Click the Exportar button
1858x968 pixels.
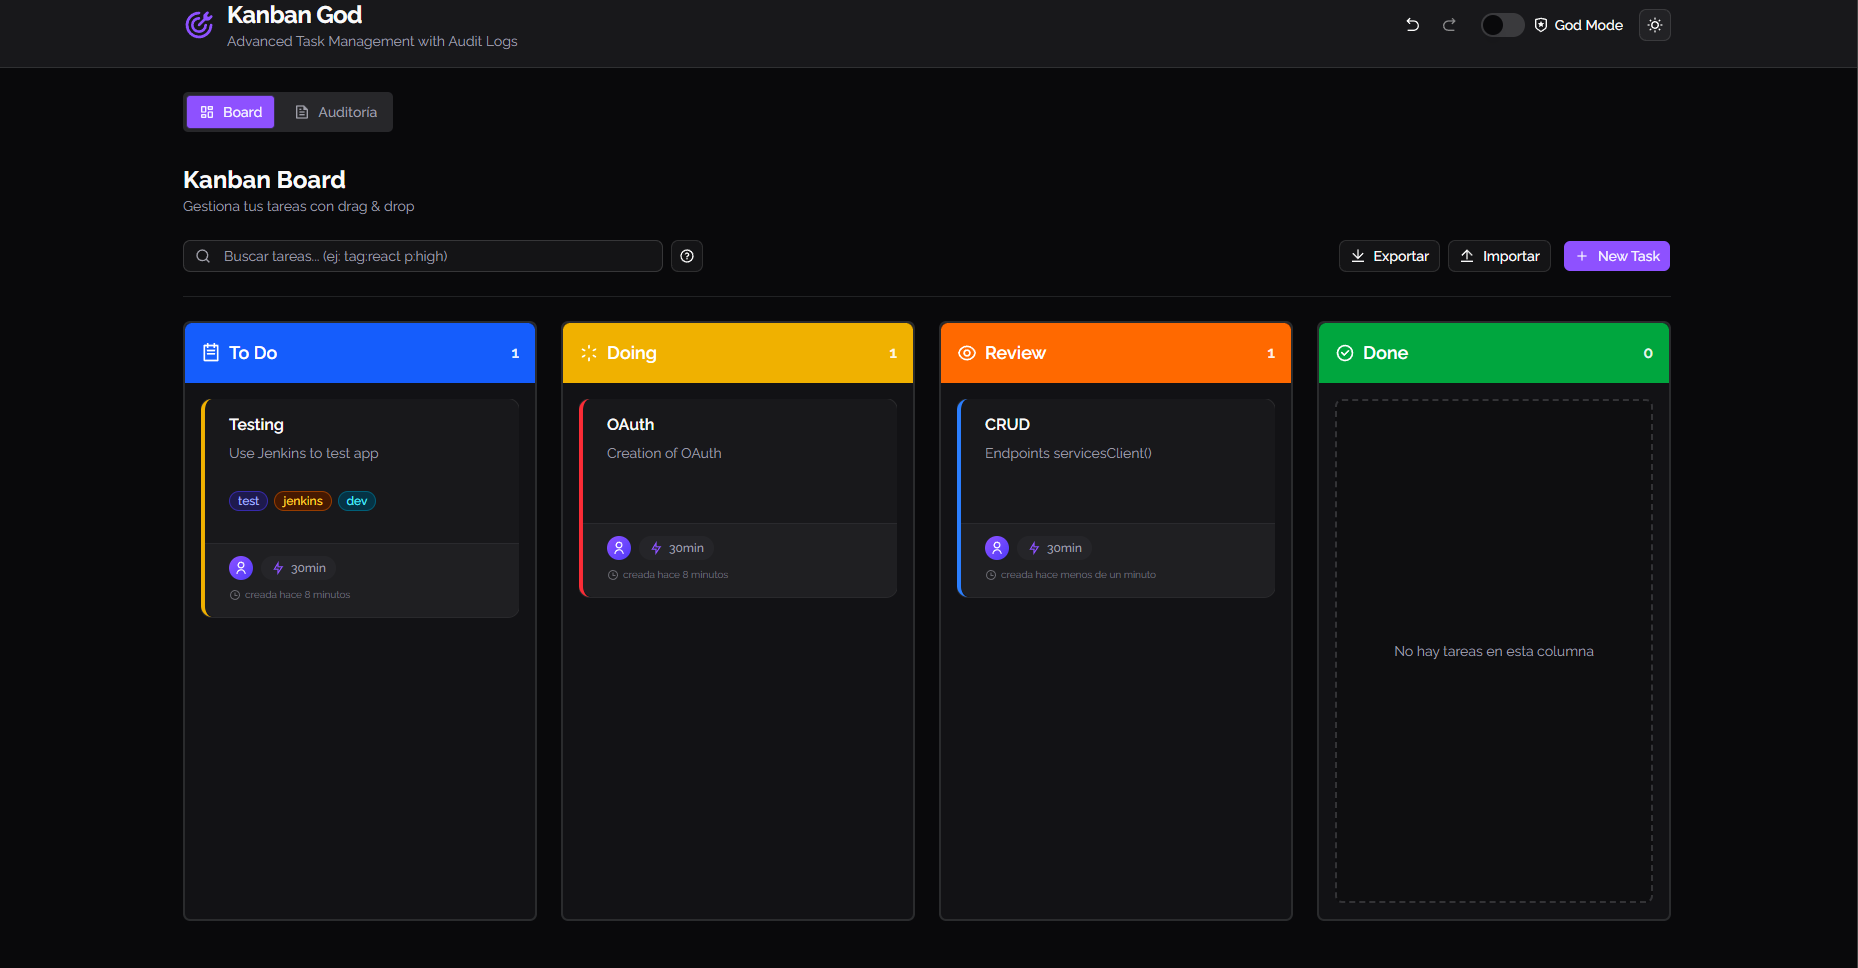[x=1389, y=256]
